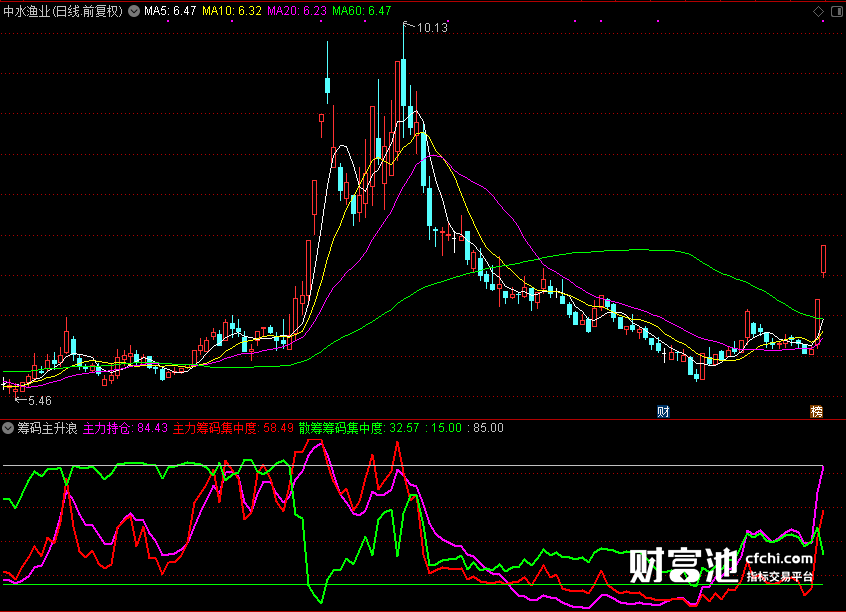Select the MA10: 6.32 label
846x612 pixels.
[232, 11]
